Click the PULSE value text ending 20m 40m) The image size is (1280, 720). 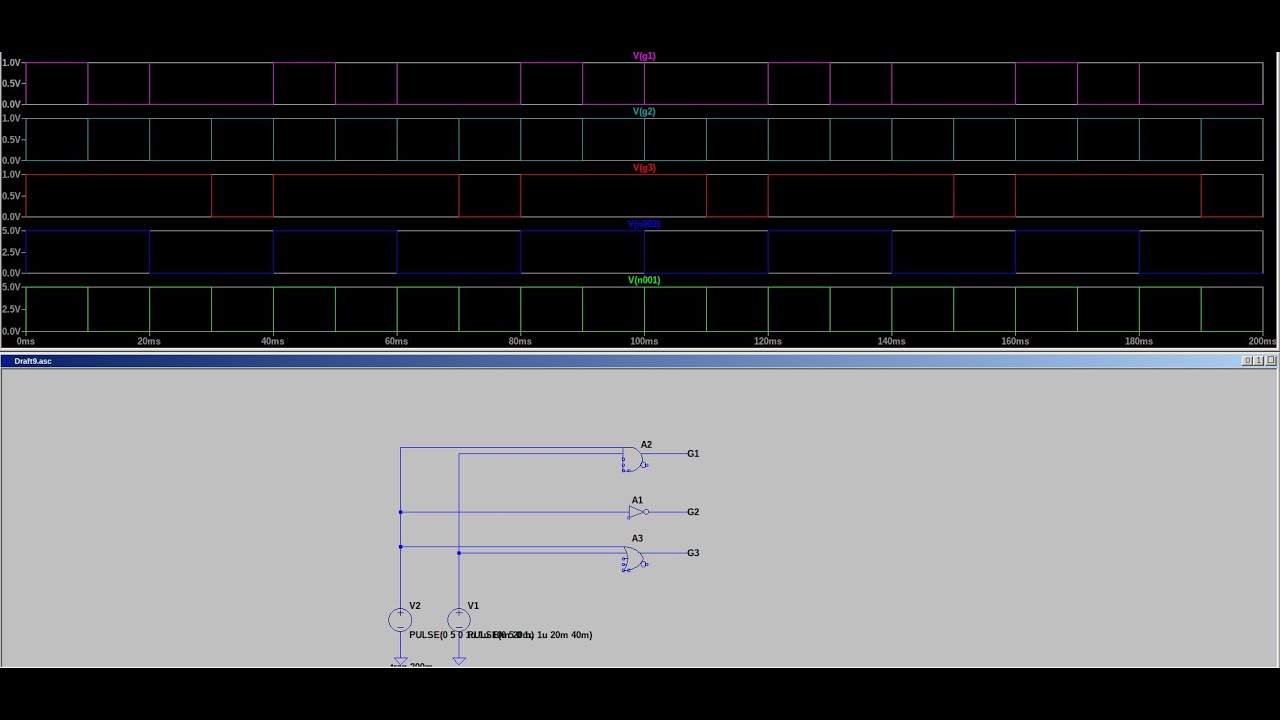click(x=530, y=635)
